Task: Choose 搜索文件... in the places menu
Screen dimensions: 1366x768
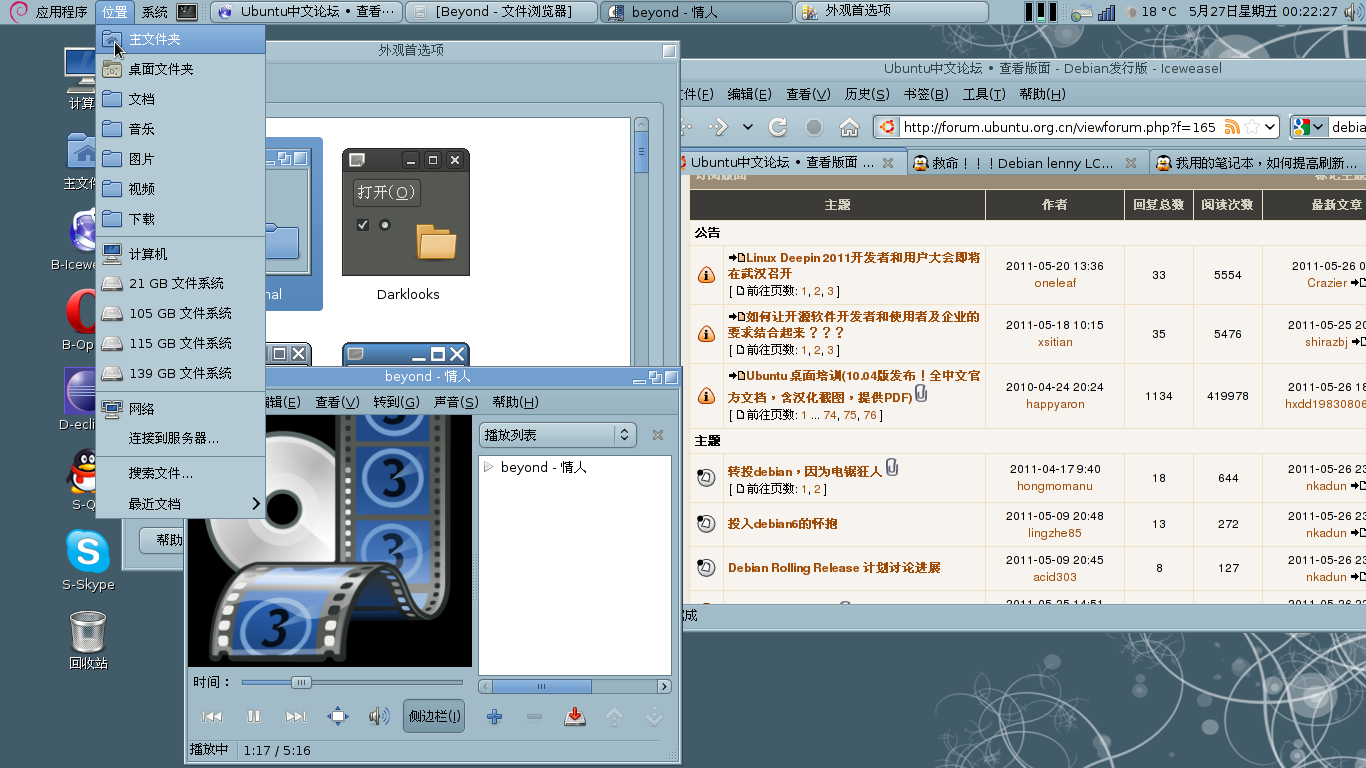Action: (180, 473)
